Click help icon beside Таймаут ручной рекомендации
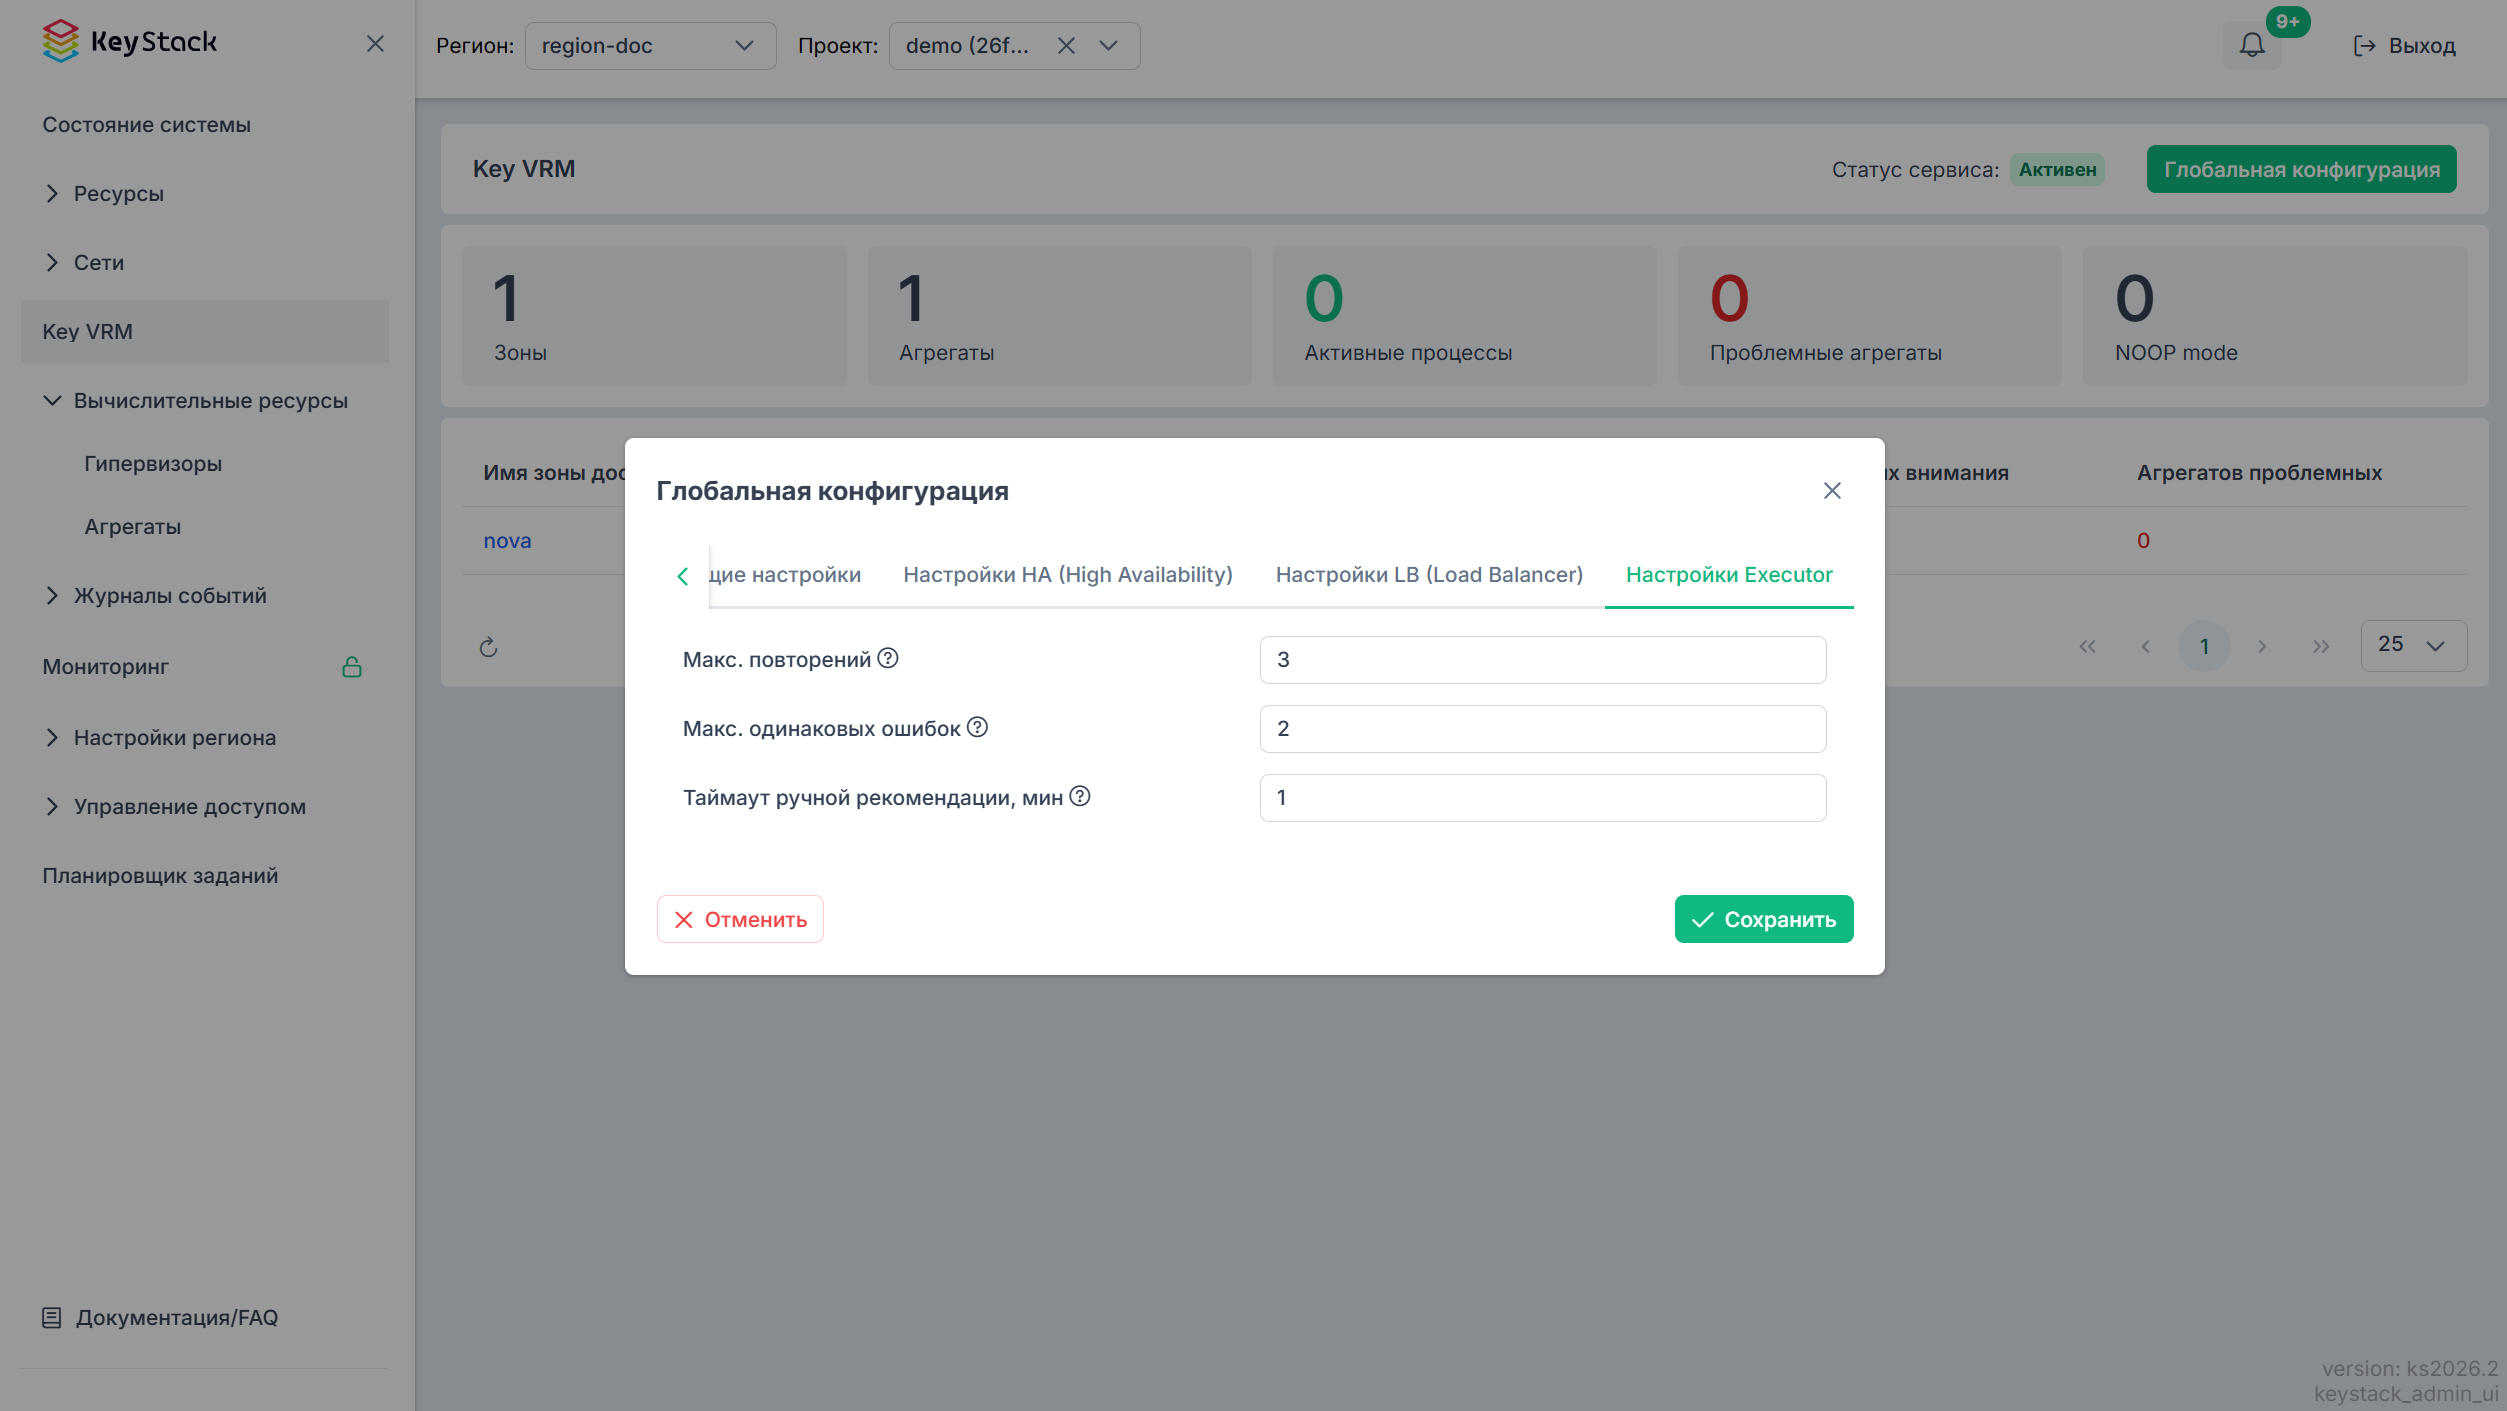Screen dimensions: 2507x1411 point(1080,796)
